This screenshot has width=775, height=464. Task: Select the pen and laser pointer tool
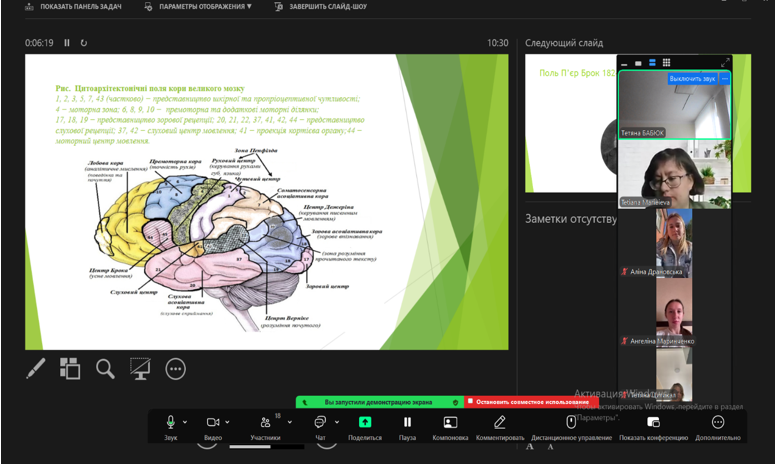coord(35,368)
